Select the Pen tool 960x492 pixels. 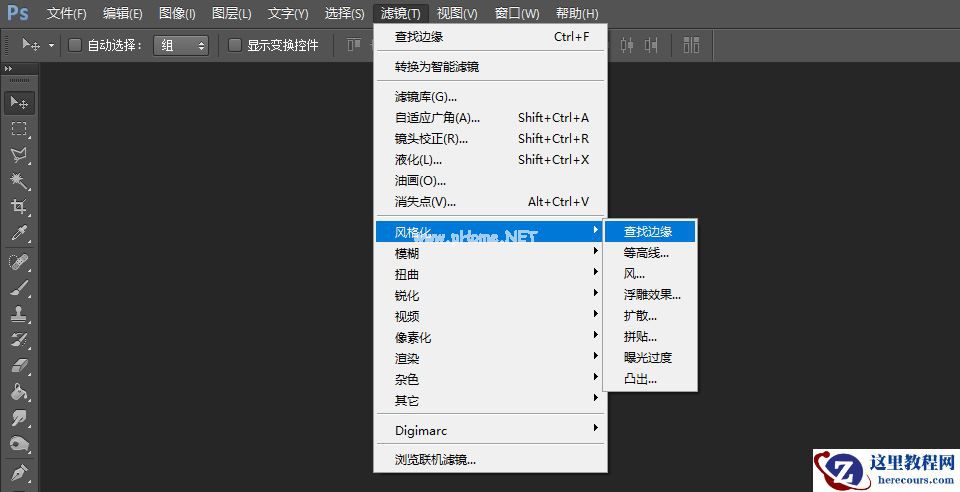click(19, 473)
